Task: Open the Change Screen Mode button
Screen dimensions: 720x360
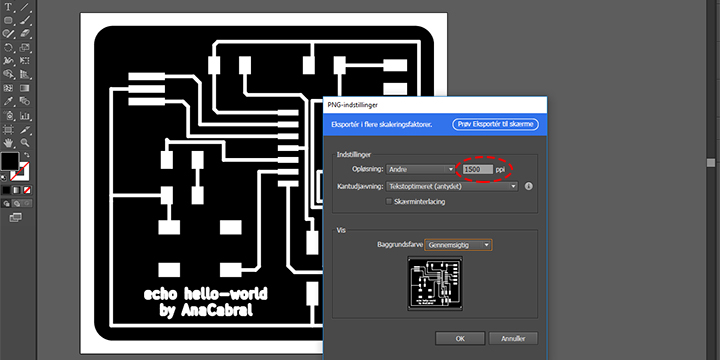Action: [16, 217]
